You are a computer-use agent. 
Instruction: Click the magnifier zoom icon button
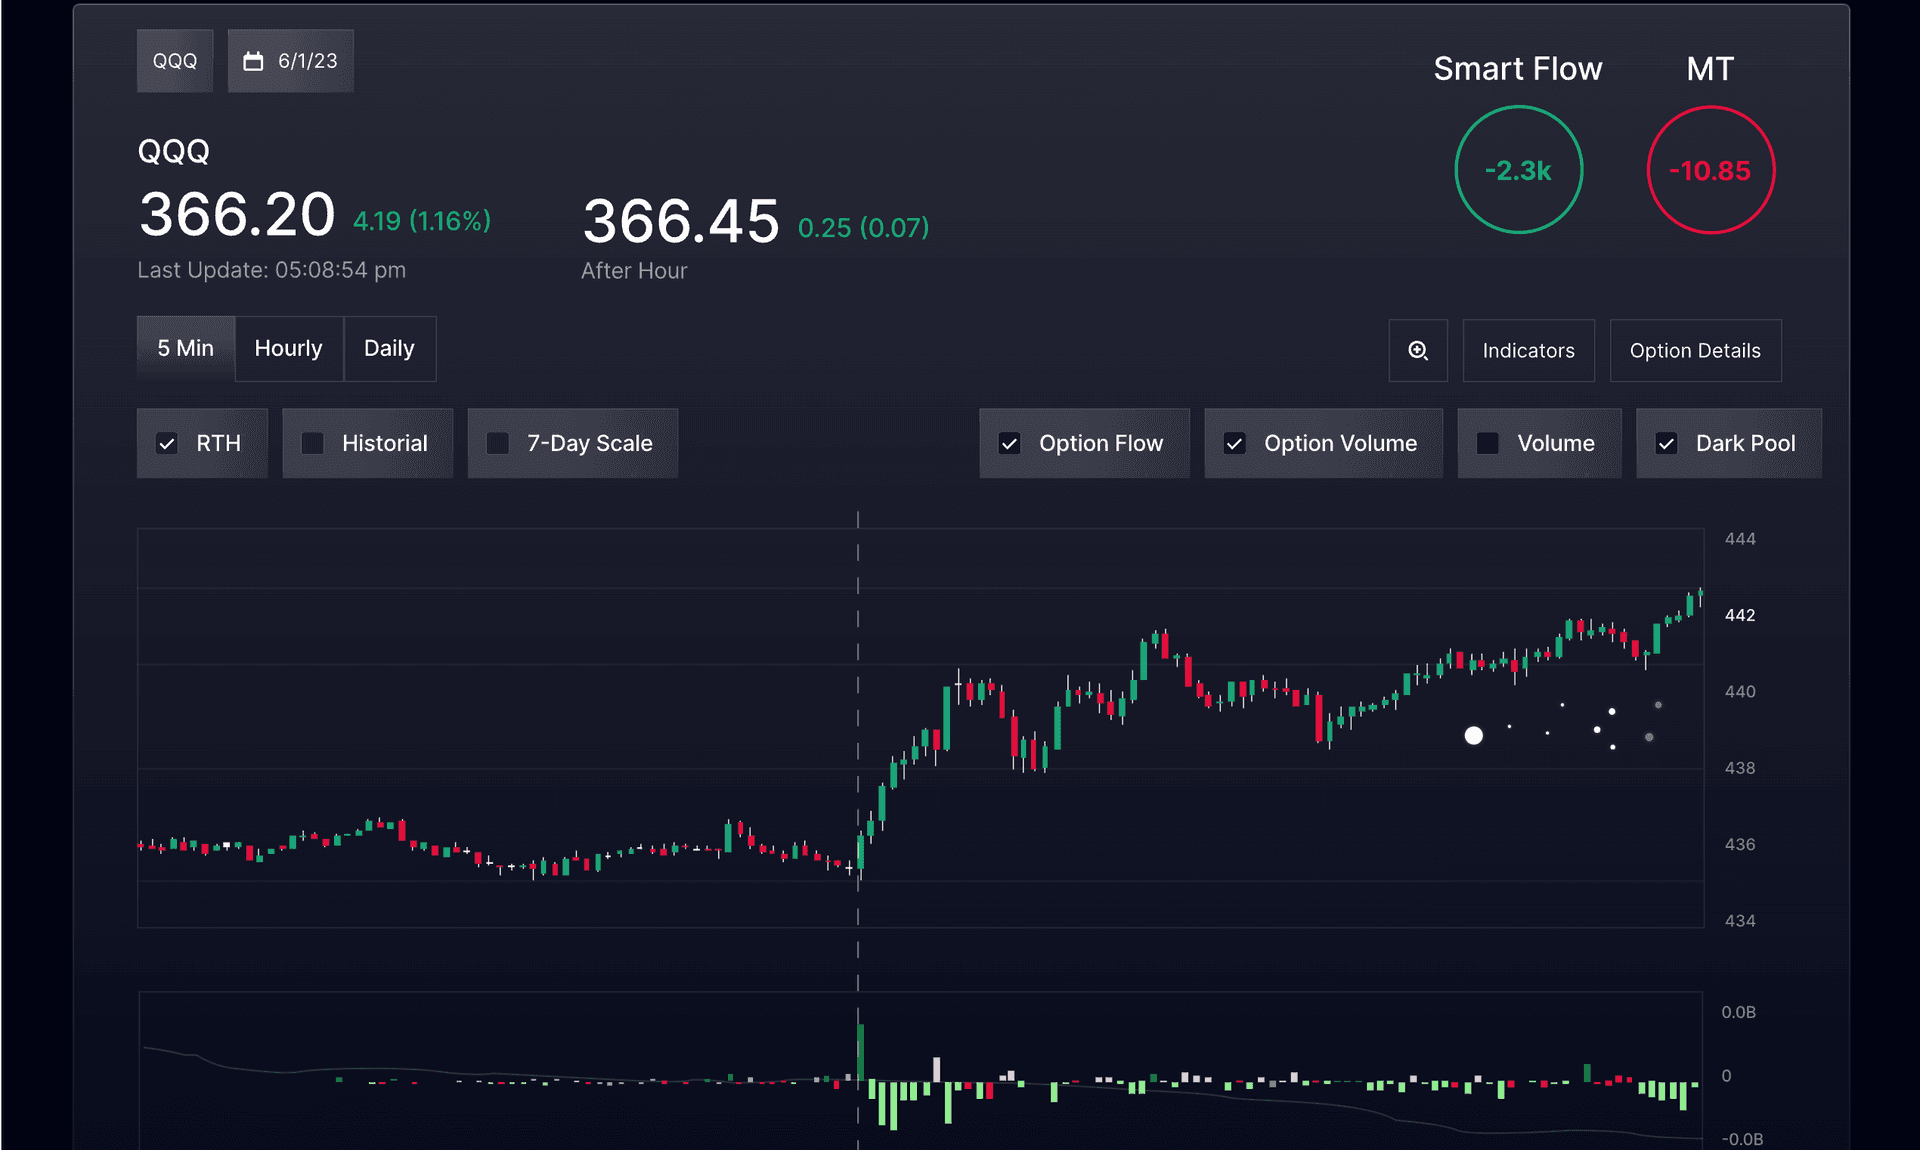[x=1418, y=350]
